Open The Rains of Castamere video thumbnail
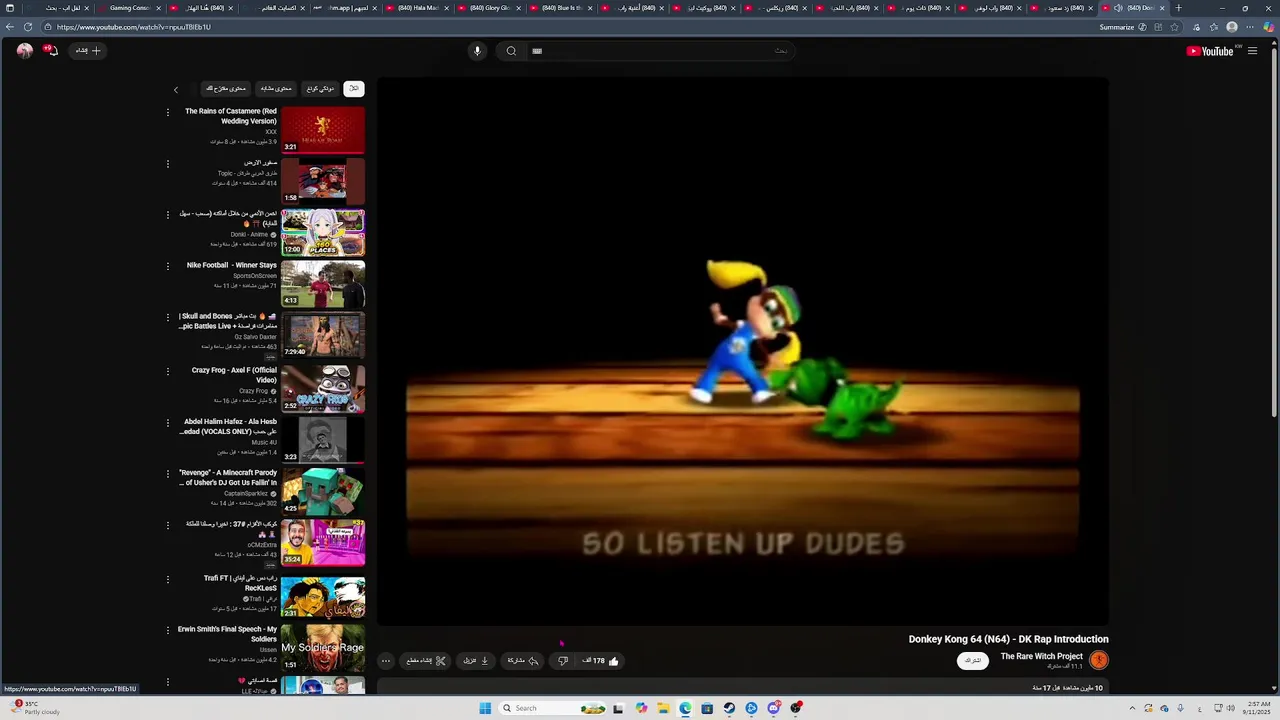Screen dimensions: 1280x720 (323, 130)
